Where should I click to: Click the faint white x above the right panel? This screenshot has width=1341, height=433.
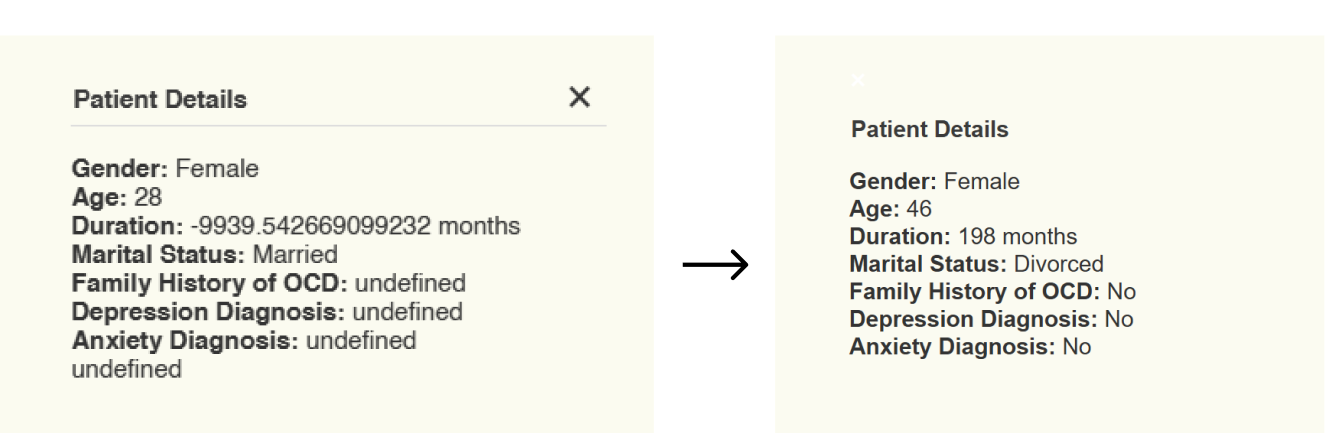(x=856, y=78)
